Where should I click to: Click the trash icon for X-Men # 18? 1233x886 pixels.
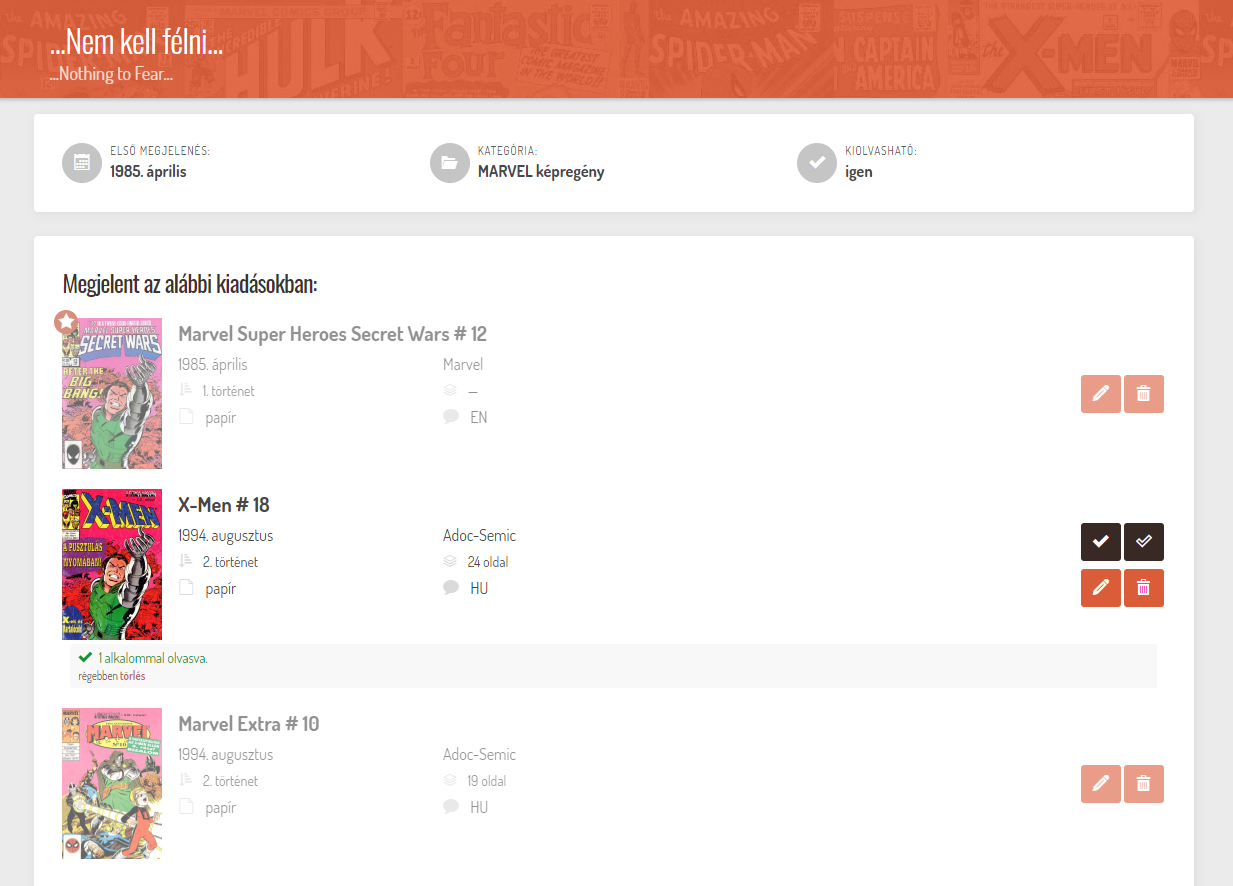[x=1144, y=588]
